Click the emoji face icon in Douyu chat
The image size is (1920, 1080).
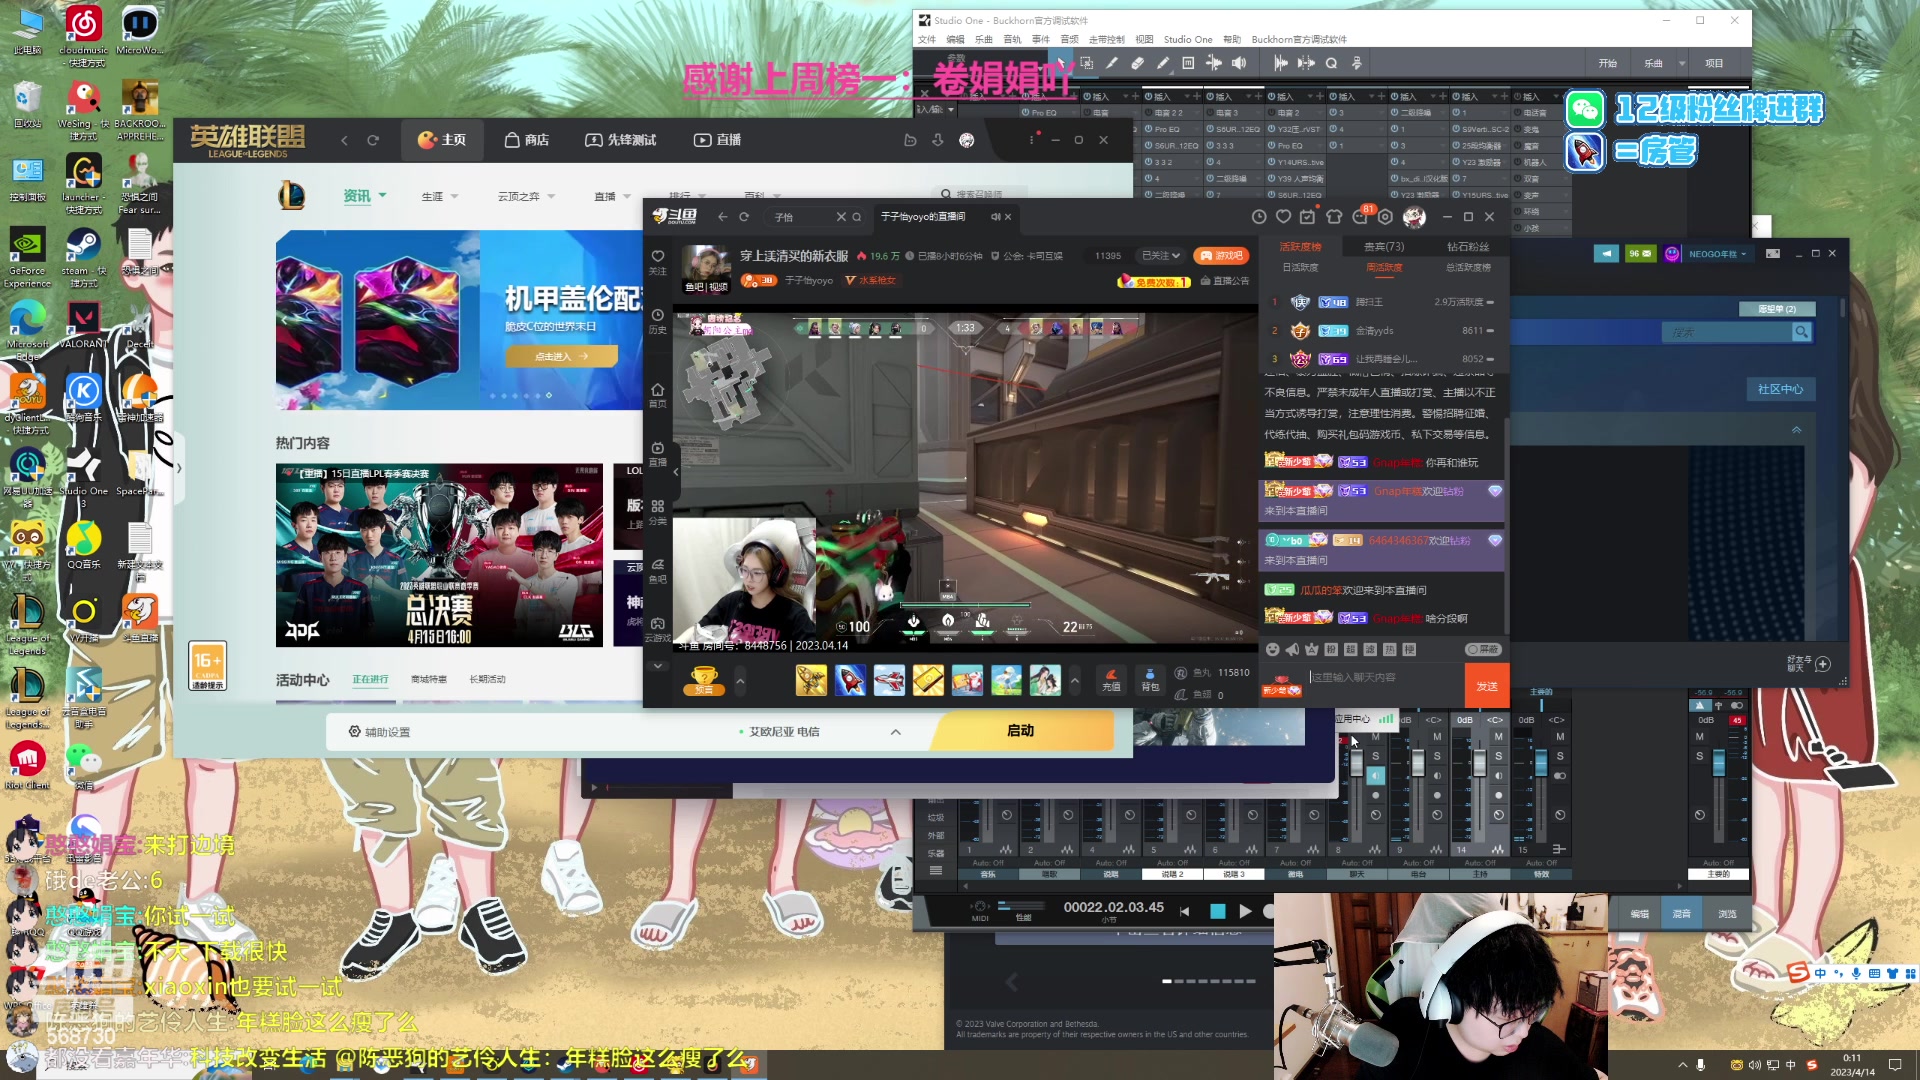tap(1272, 650)
